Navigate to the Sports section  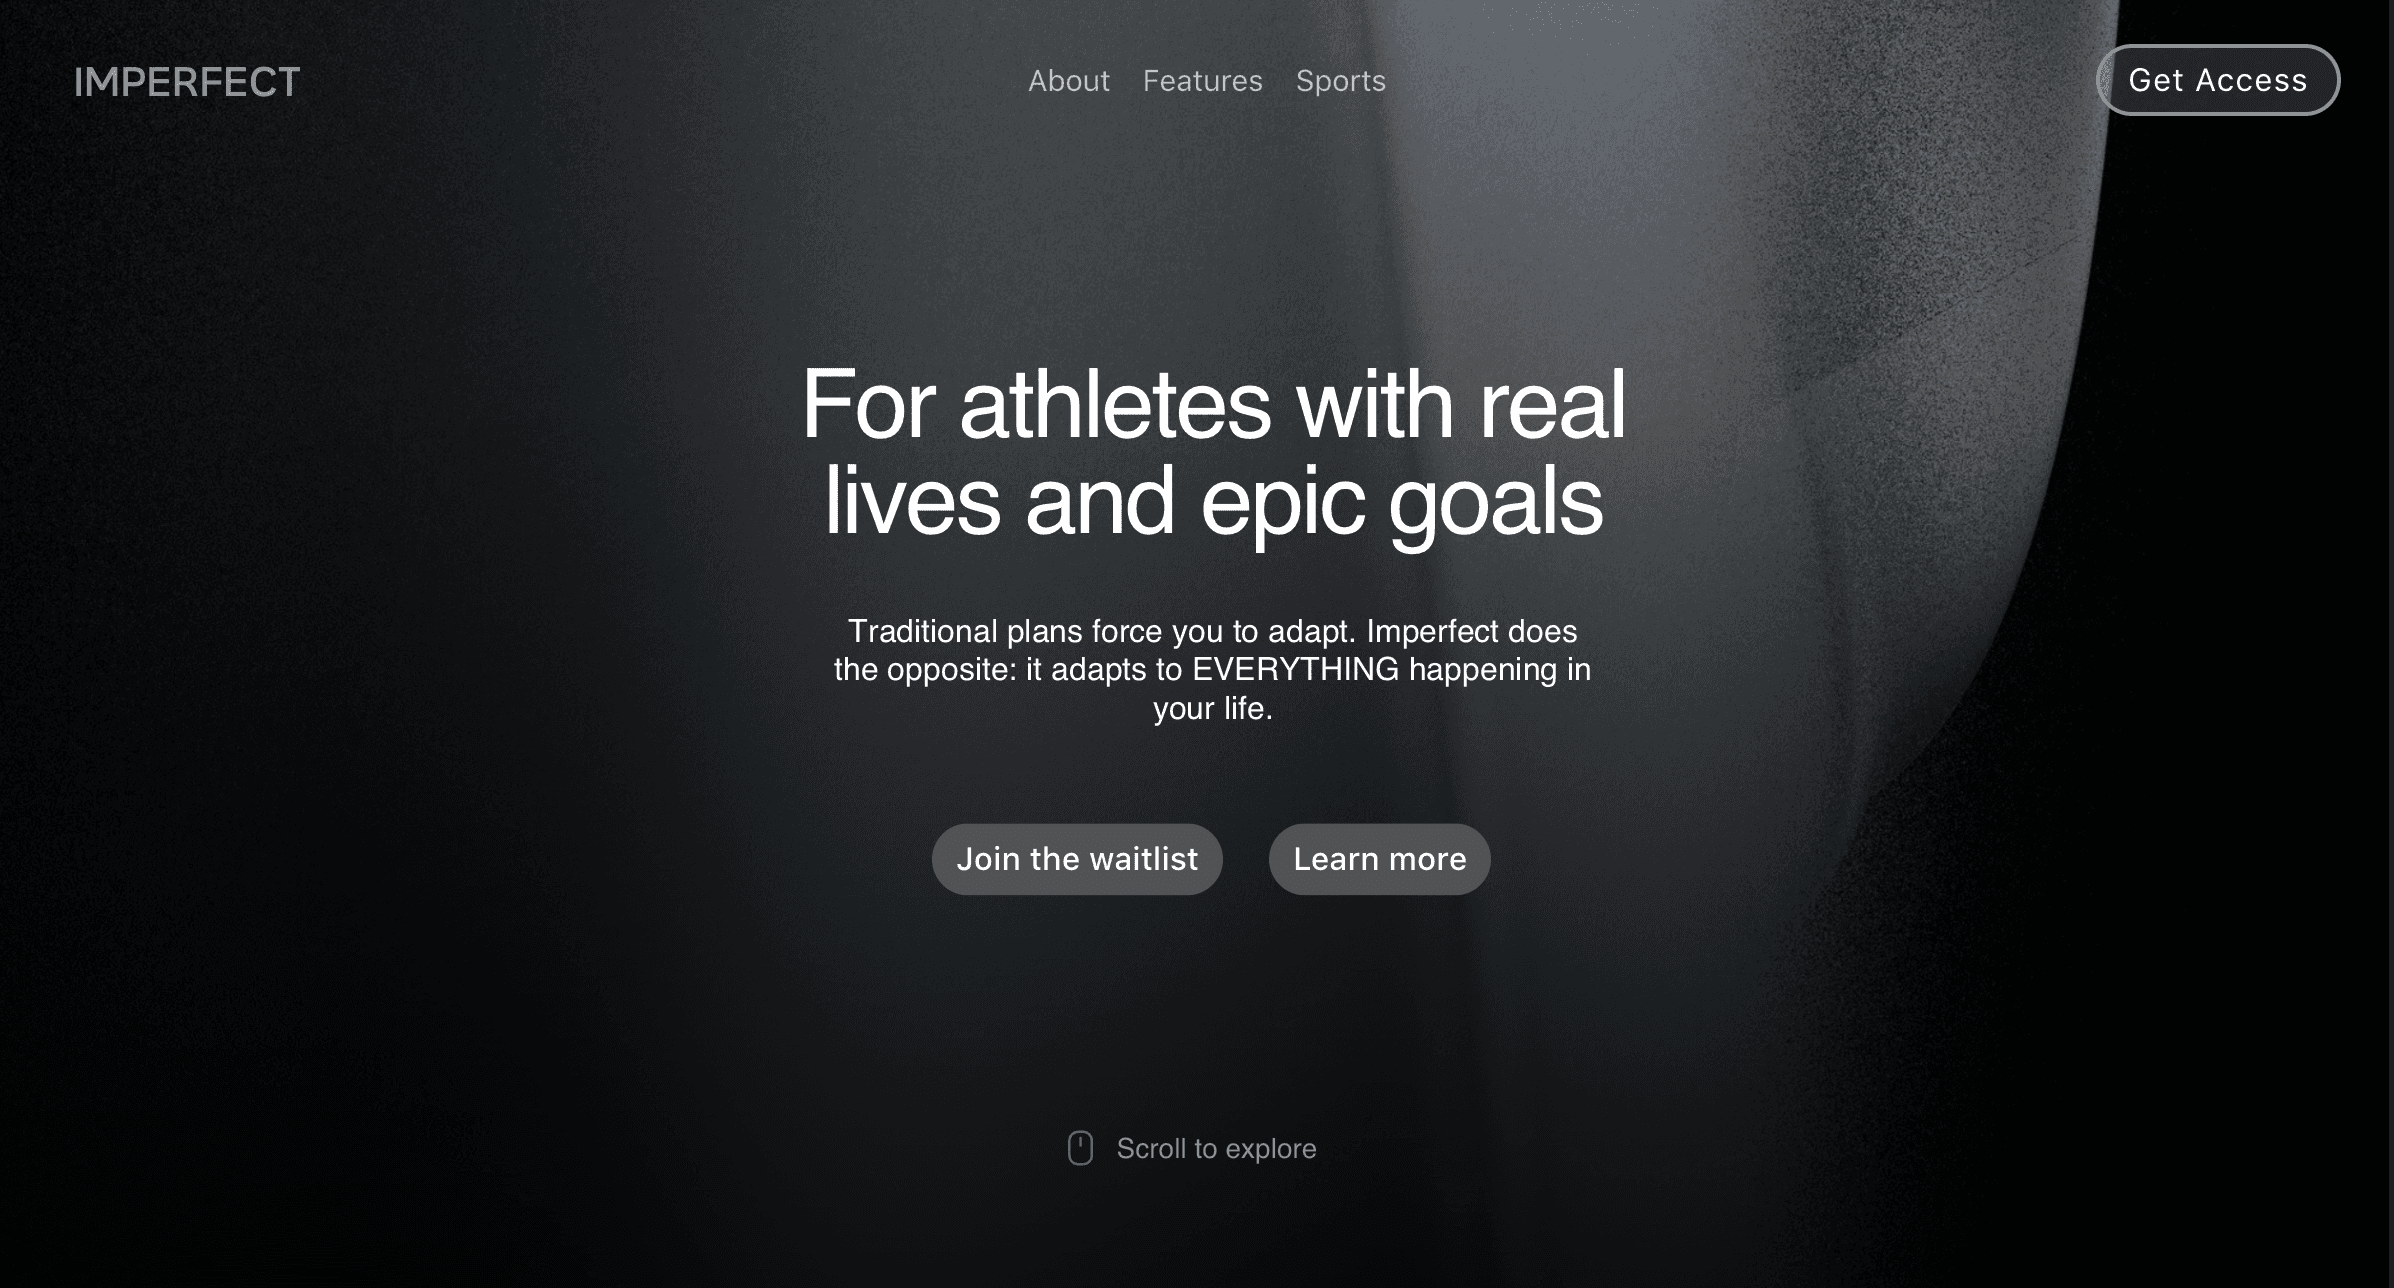(x=1340, y=81)
